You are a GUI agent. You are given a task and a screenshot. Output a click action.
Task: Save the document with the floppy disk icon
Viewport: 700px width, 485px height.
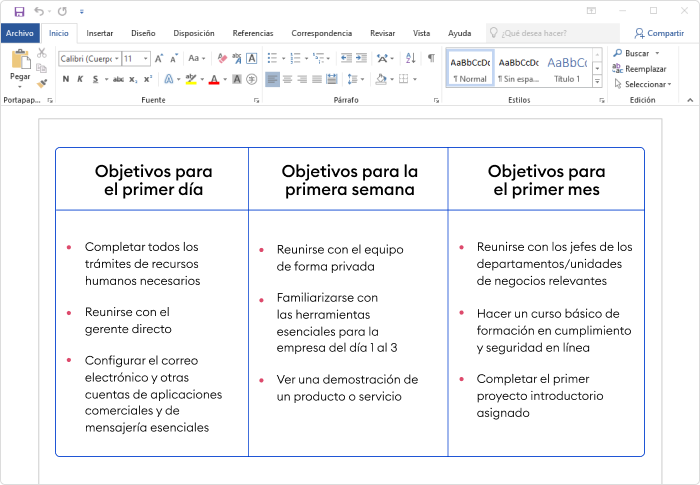[x=19, y=12]
